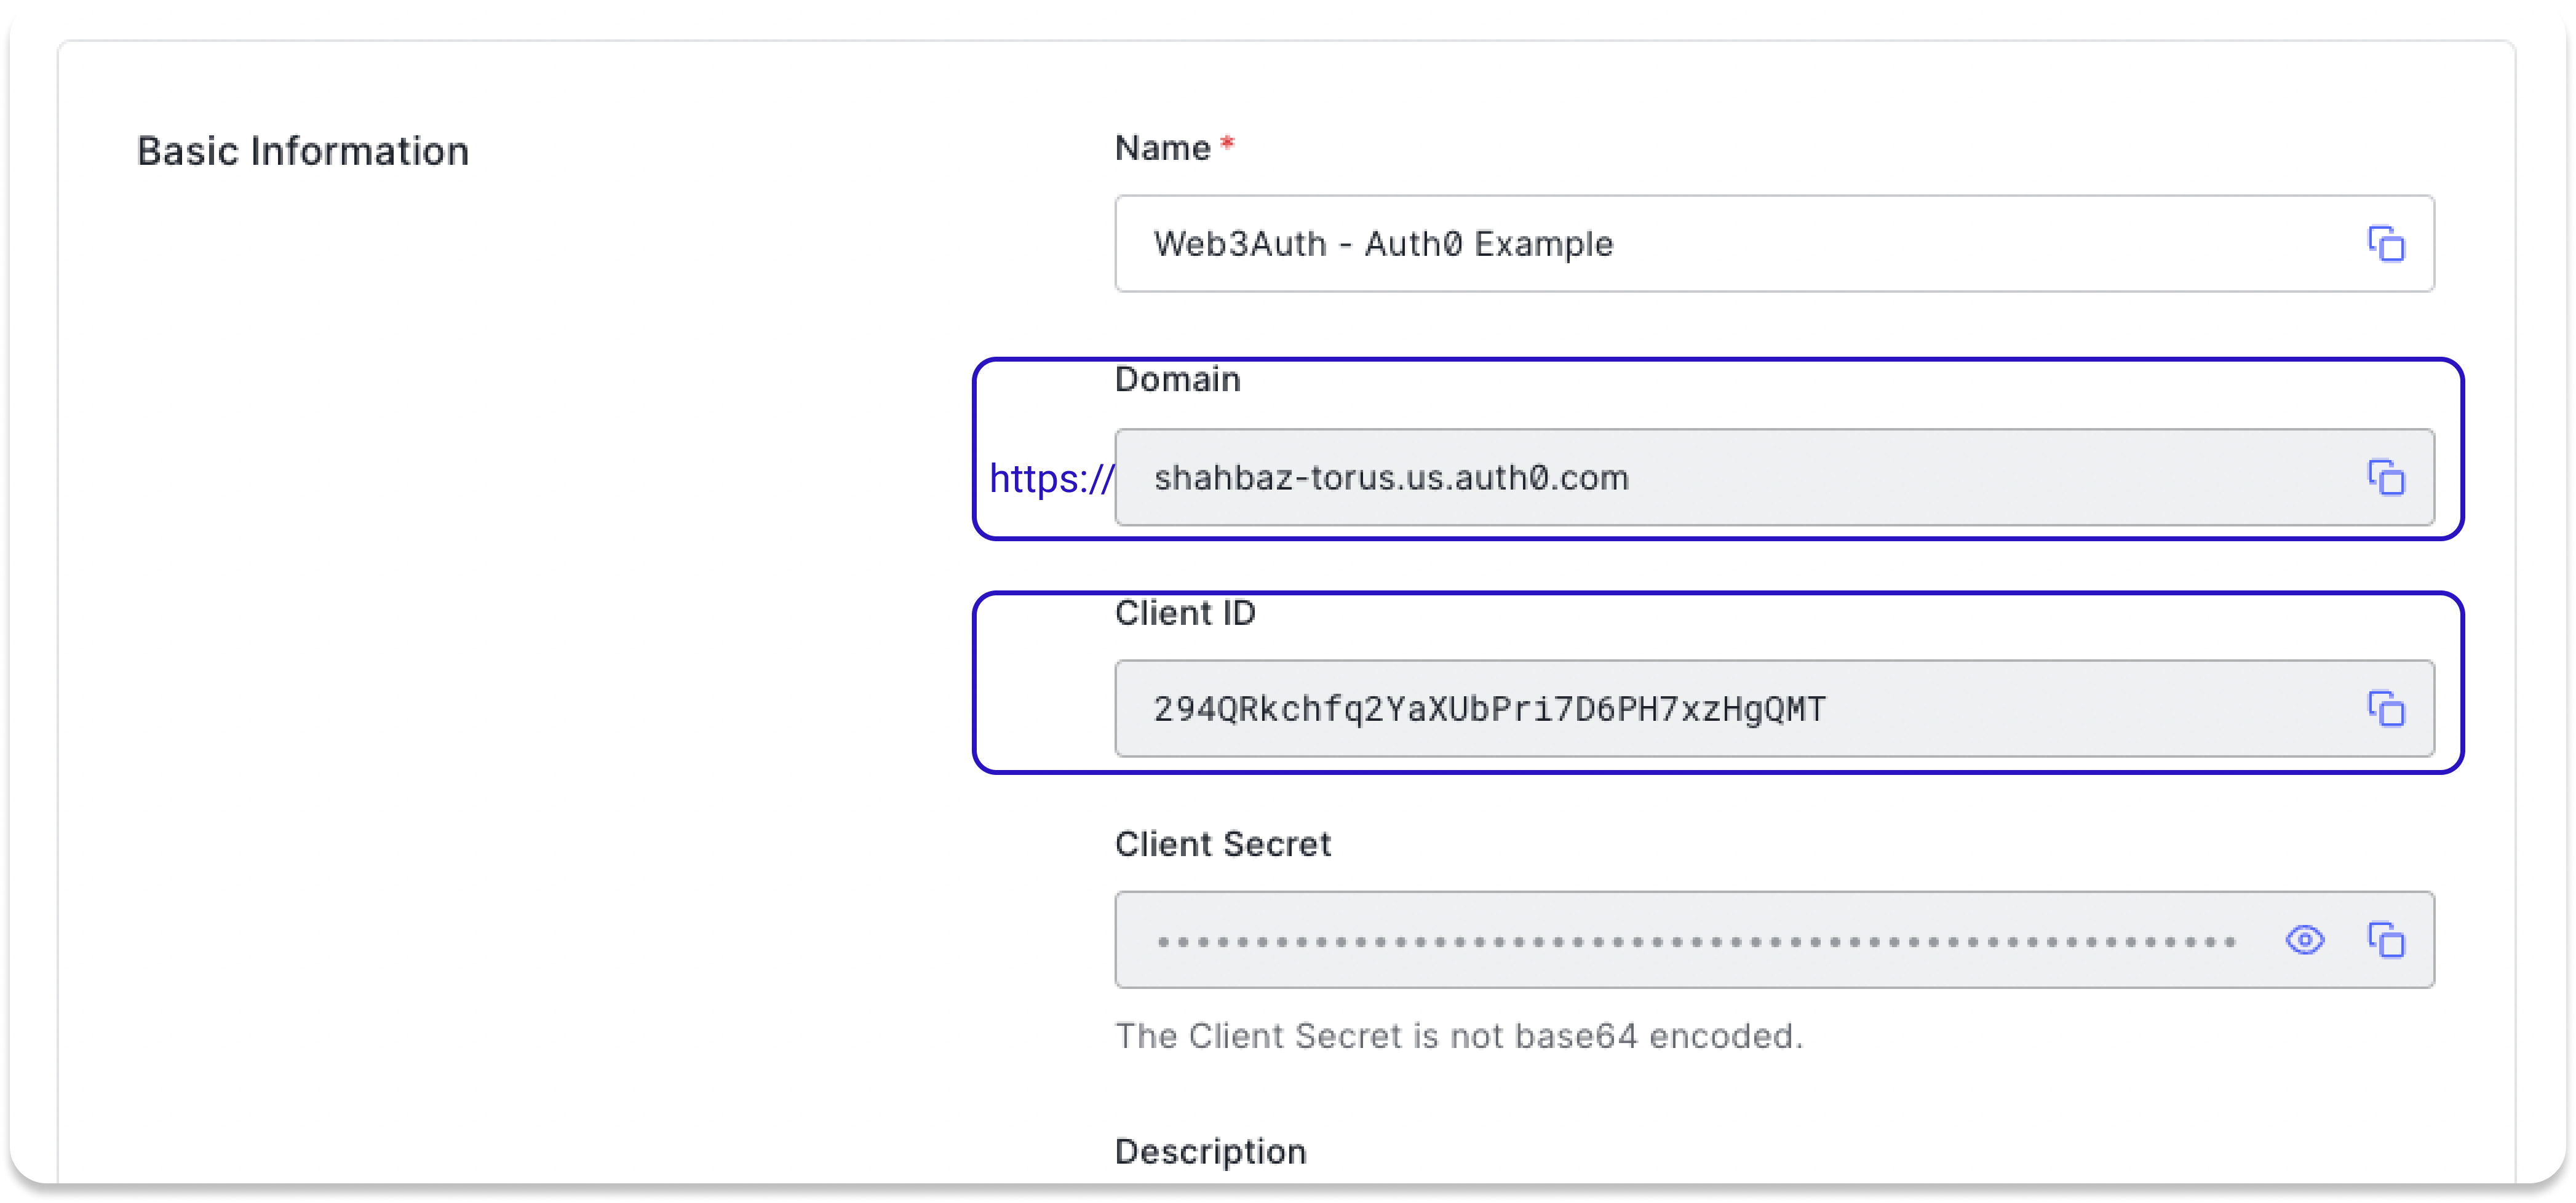Click the Client ID label
This screenshot has height=1203, width=2576.
click(1185, 613)
